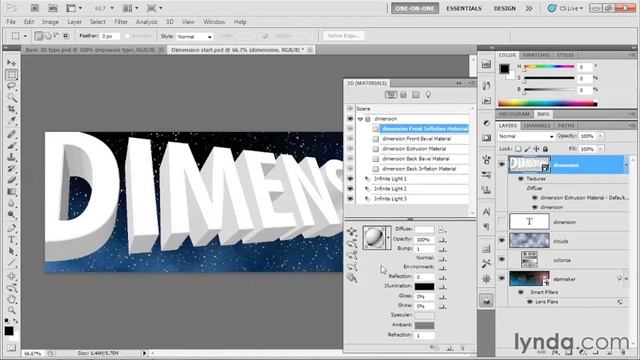Viewport: 640px width, 360px height.
Task: Switch to the DESIGN workspace
Action: (505, 8)
